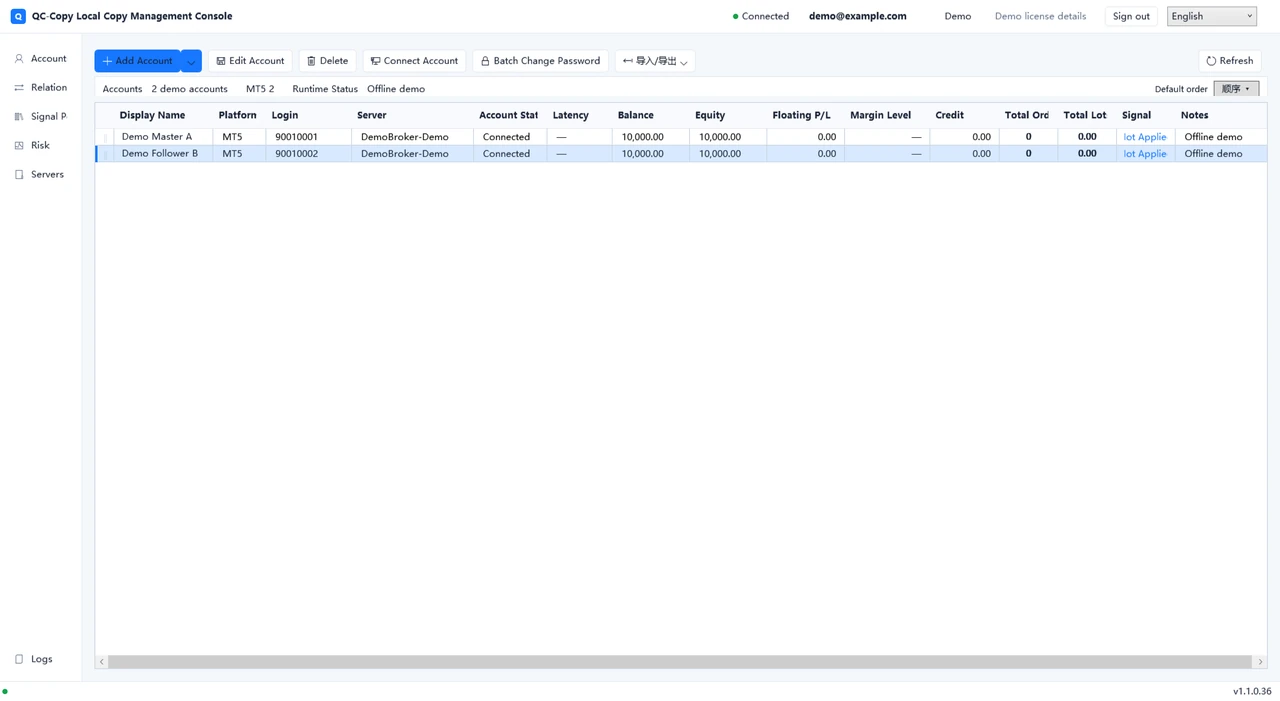1280x701 pixels.
Task: Select the Demo Master A row name
Action: tap(157, 137)
